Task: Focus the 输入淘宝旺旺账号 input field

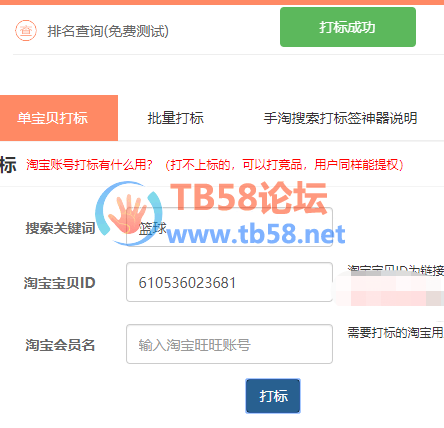Action: [x=229, y=344]
